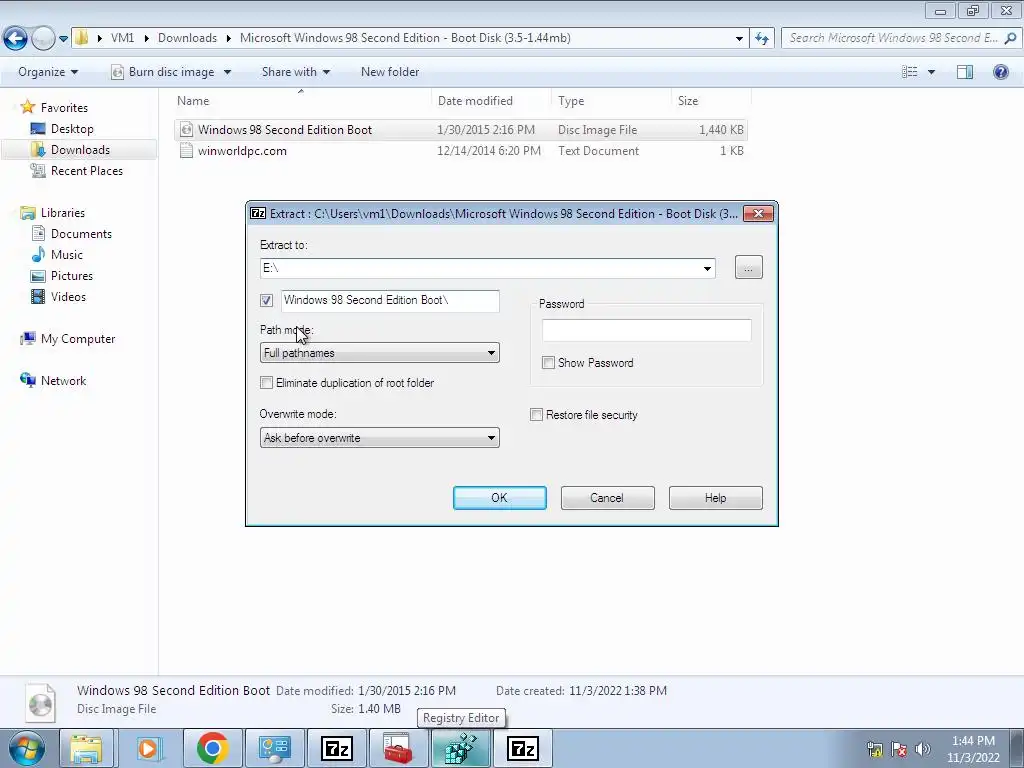1024x768 pixels.
Task: Open Recent Places in the navigation pane
Action: click(86, 170)
